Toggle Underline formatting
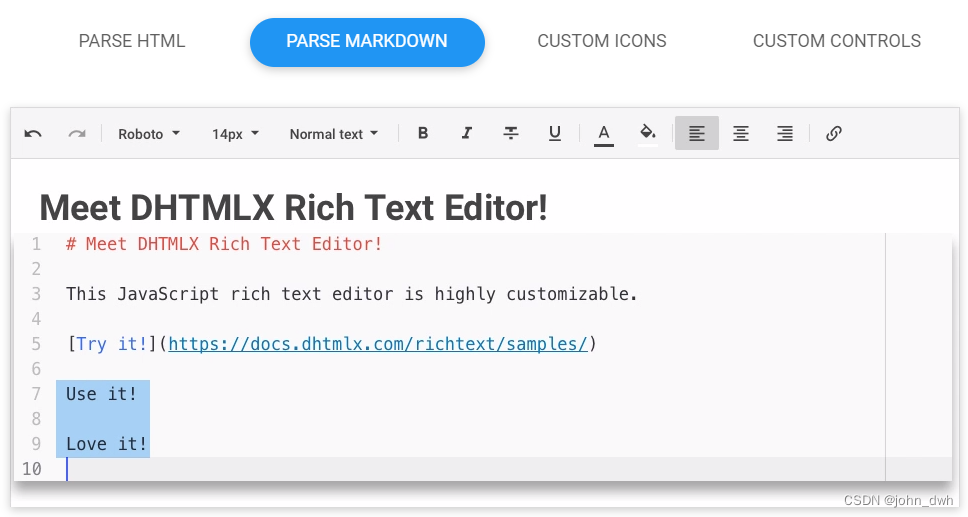 [554, 133]
